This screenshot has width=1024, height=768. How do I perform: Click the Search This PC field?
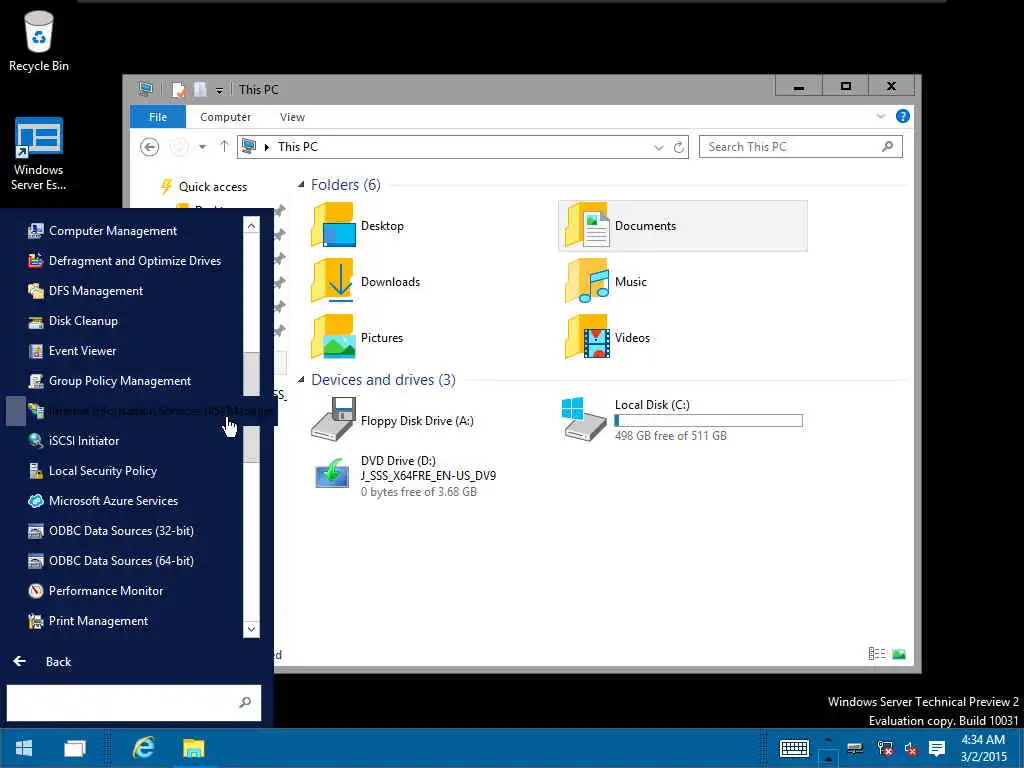point(801,147)
